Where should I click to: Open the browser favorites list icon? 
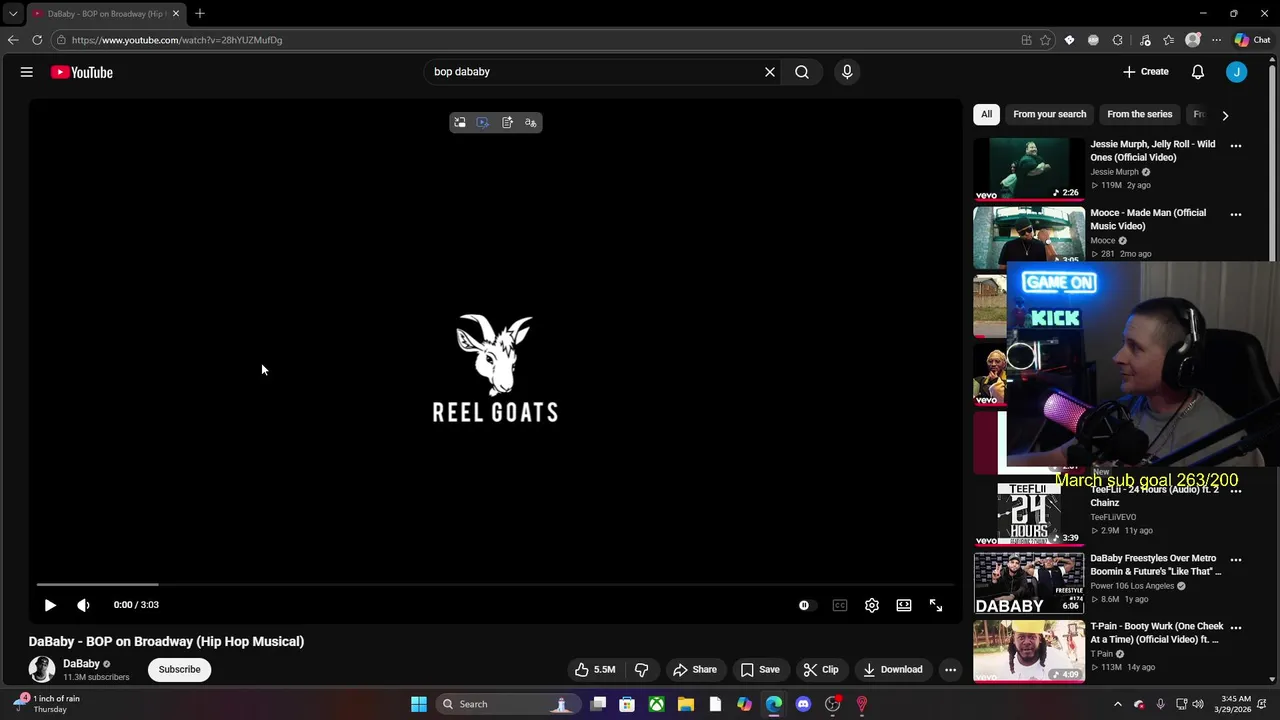[1168, 40]
